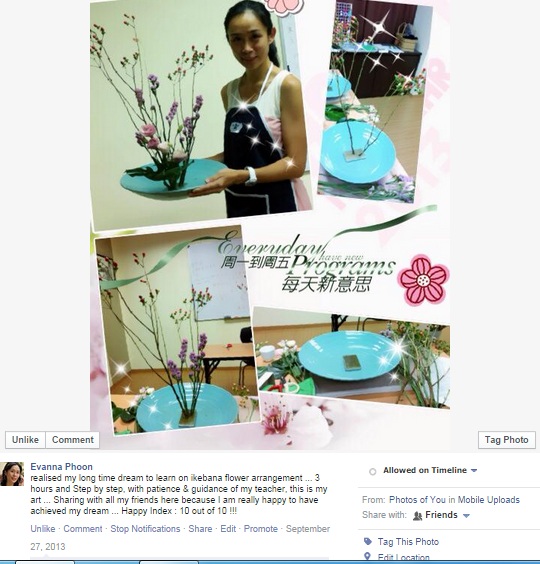Open the Evanna Phoon profile name link
This screenshot has height=564, width=540.
click(62, 467)
